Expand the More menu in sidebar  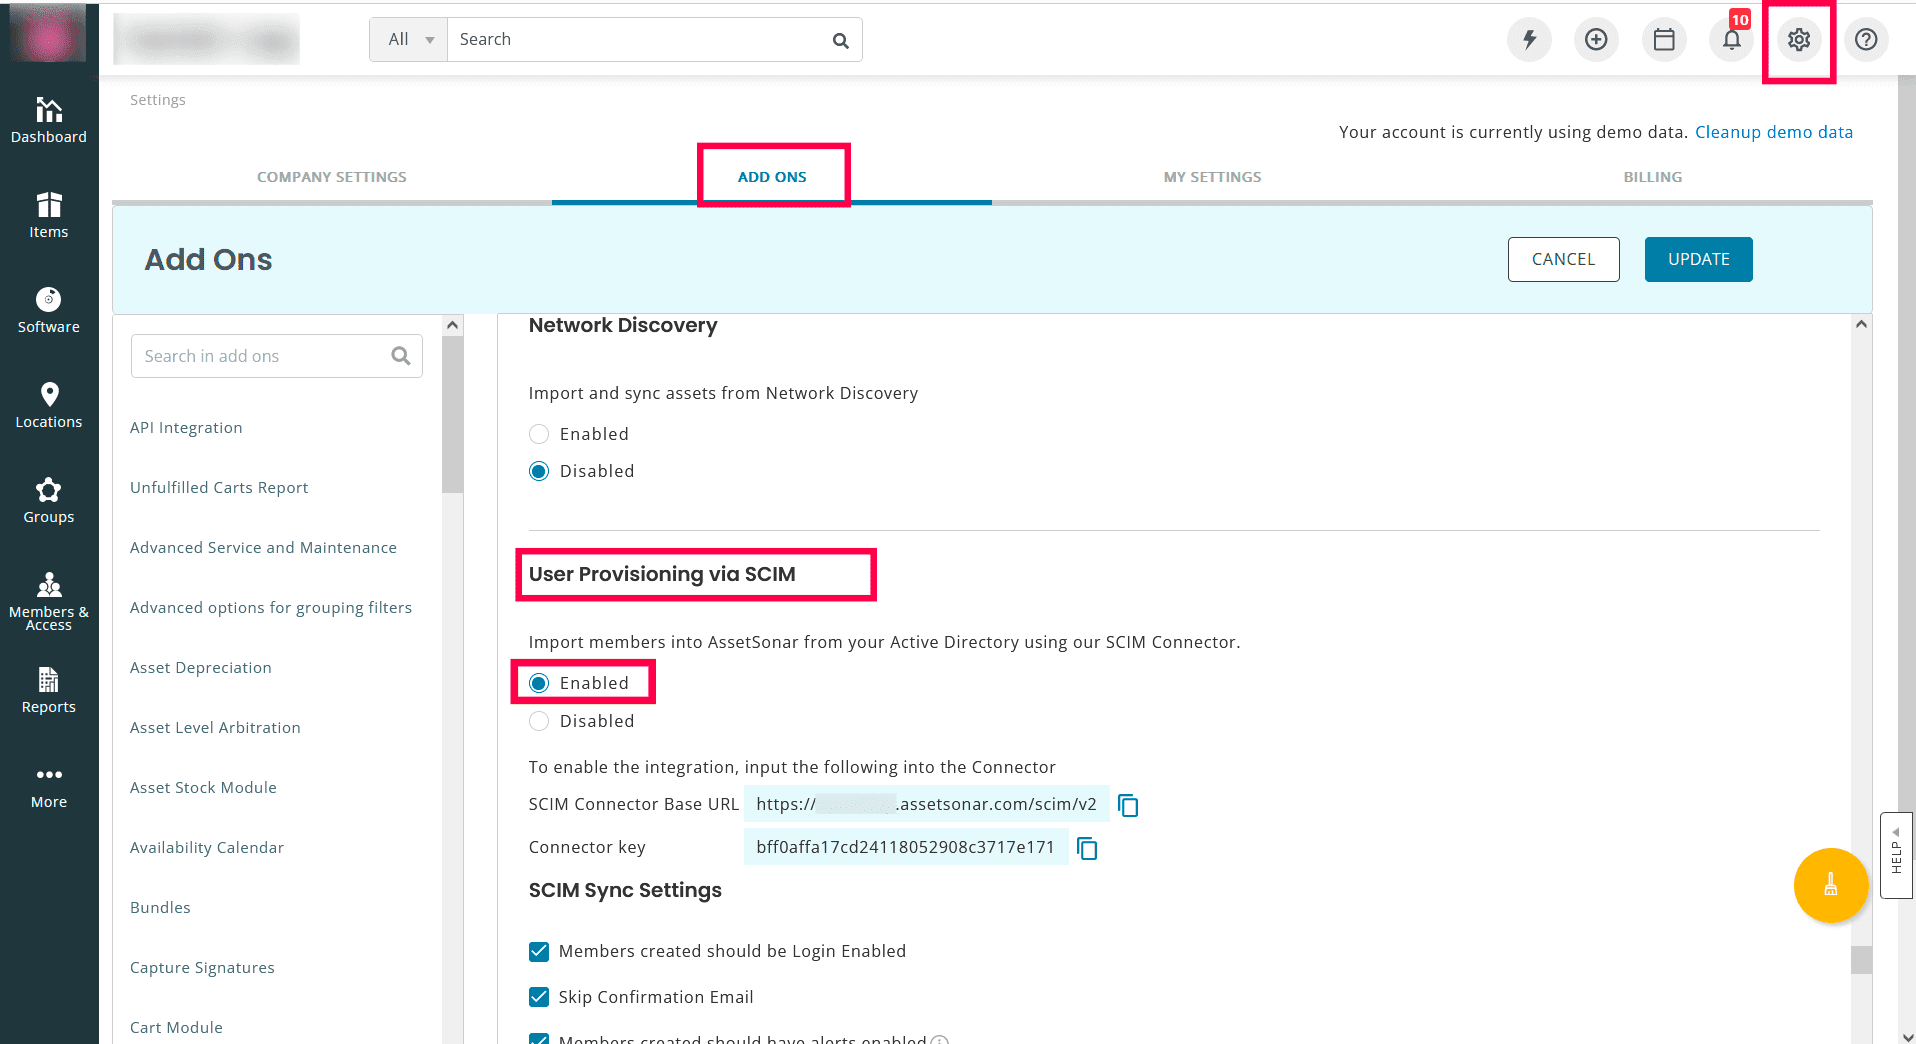(x=49, y=787)
